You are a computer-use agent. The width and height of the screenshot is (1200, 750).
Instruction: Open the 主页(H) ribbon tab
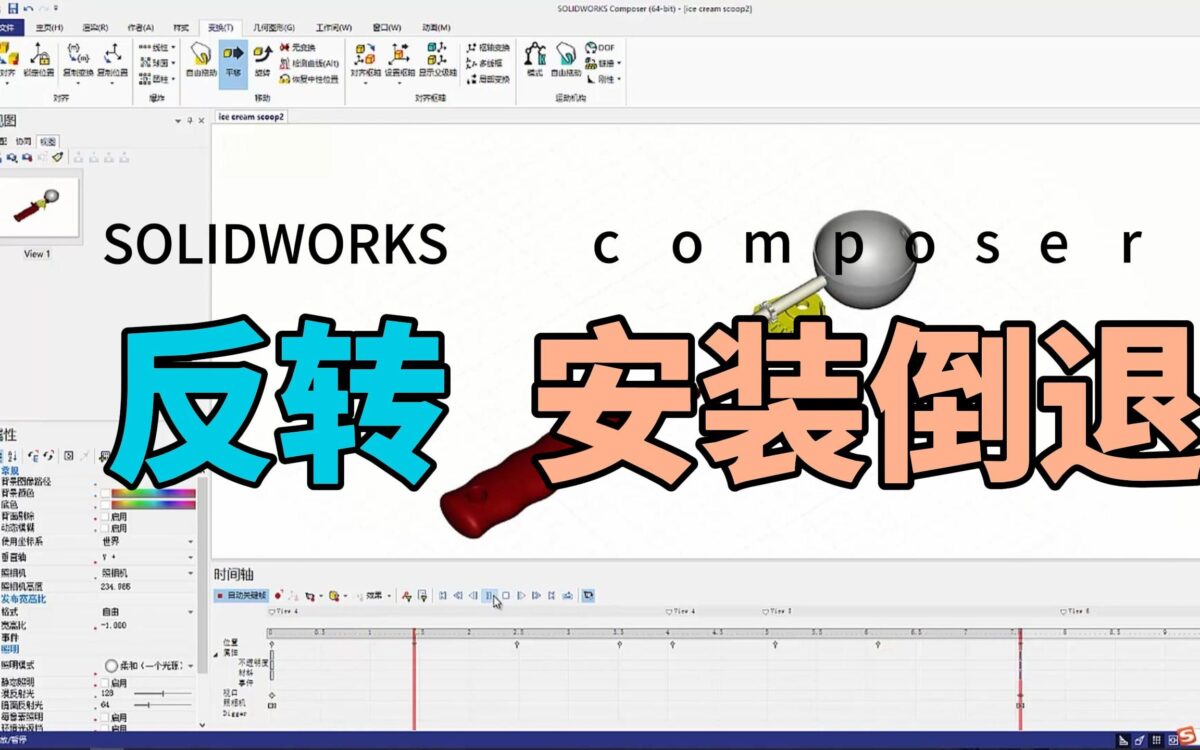[49, 27]
